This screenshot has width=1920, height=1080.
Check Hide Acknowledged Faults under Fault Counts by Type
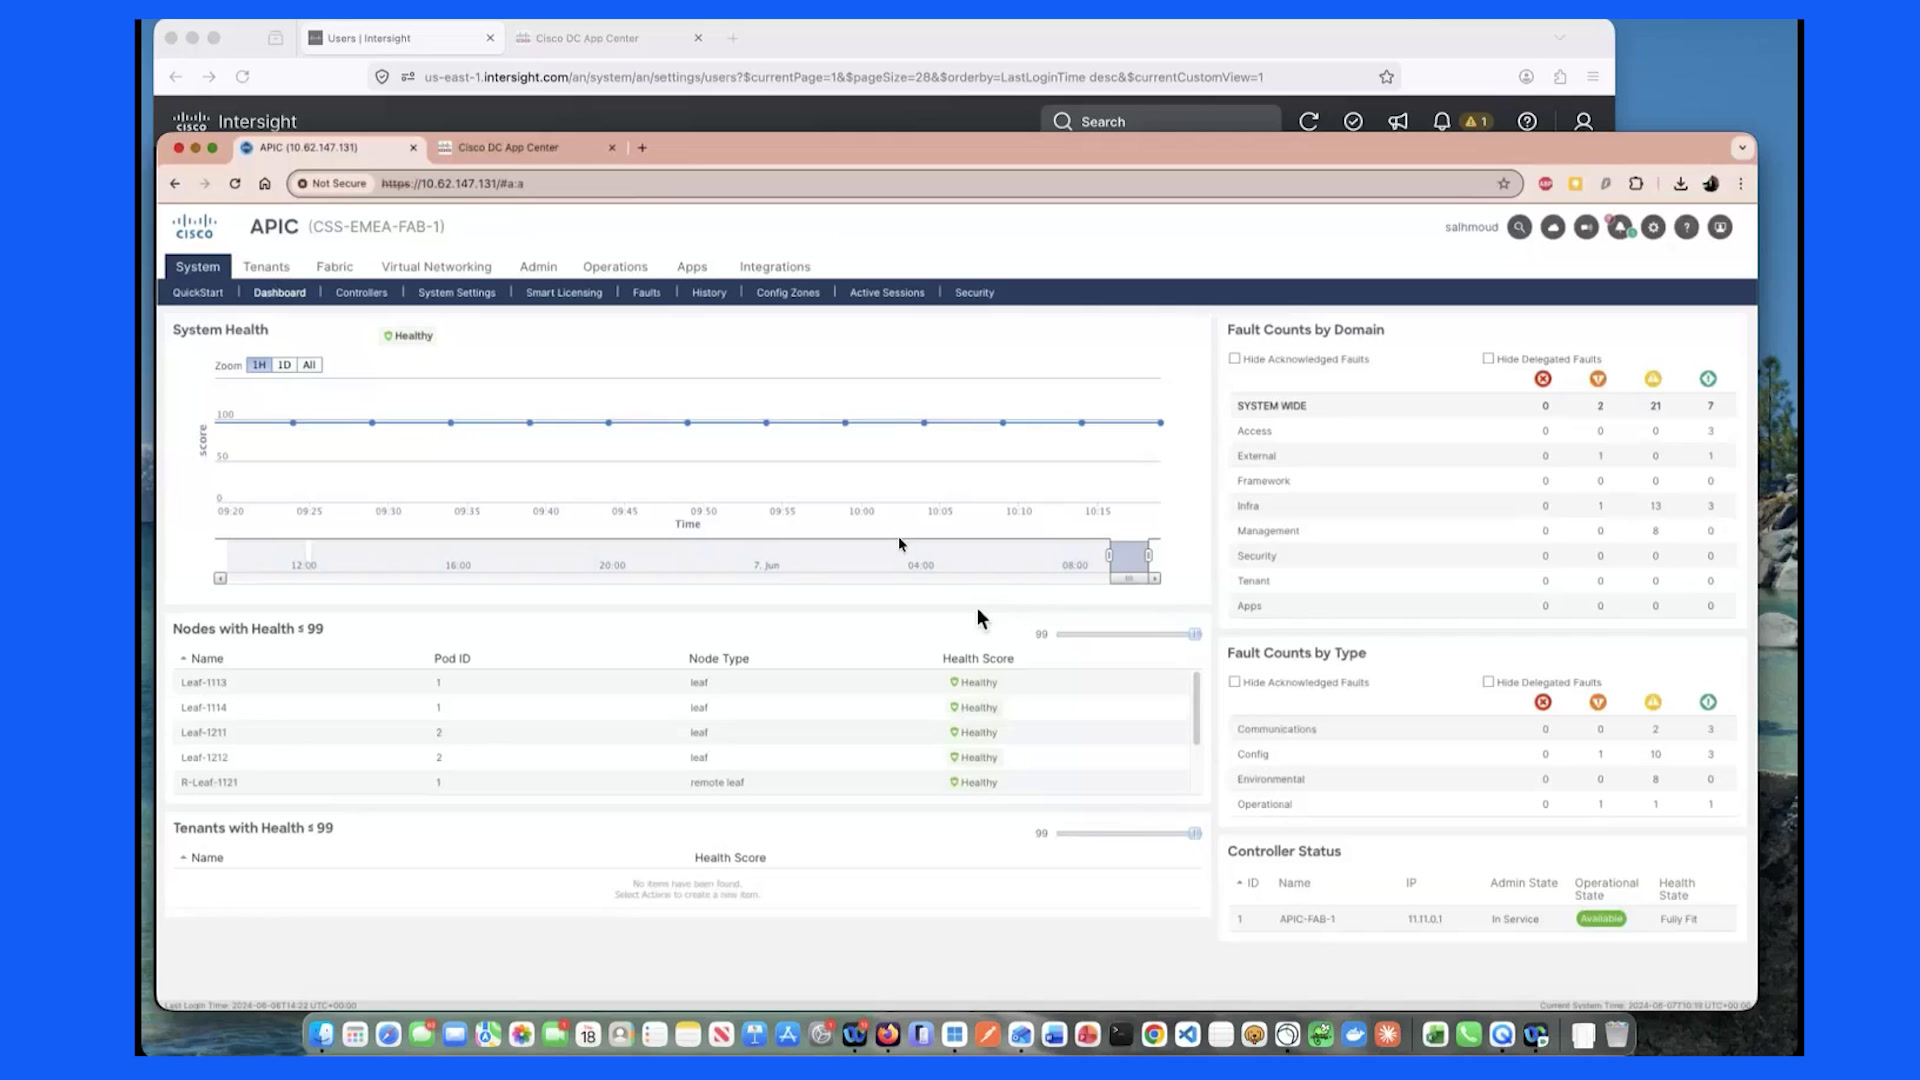1235,681
